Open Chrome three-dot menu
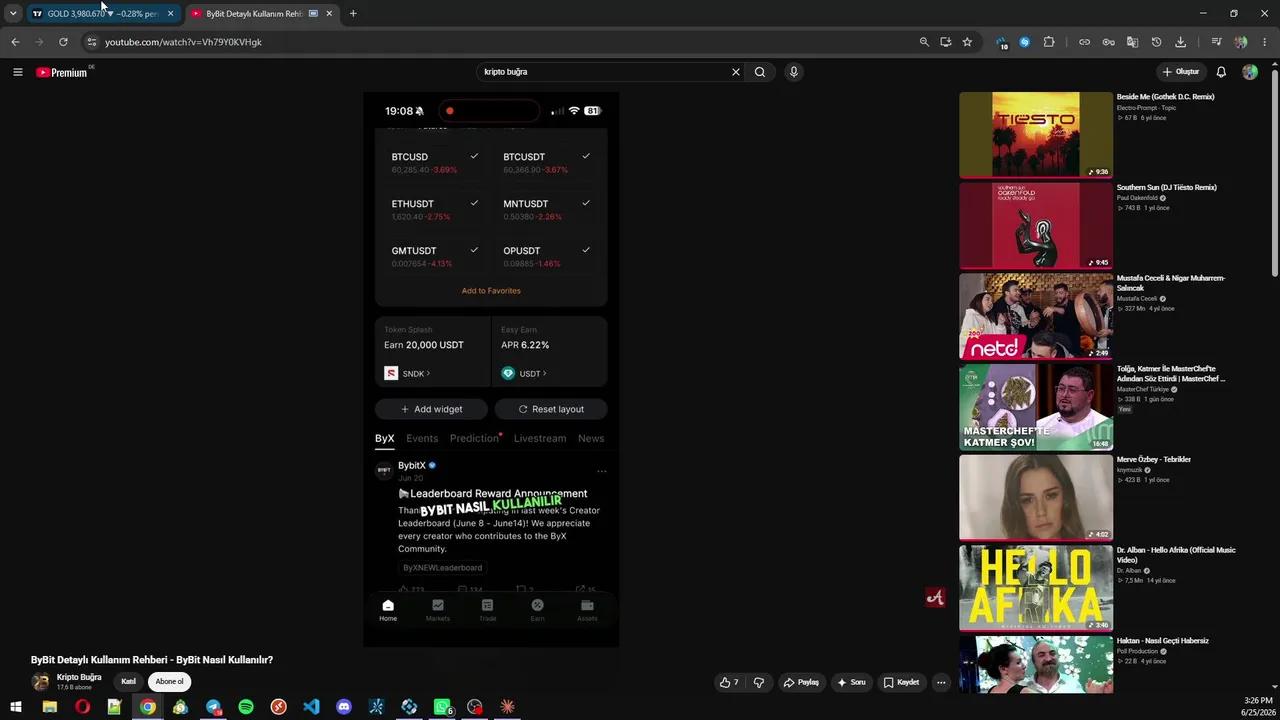 point(1265,42)
